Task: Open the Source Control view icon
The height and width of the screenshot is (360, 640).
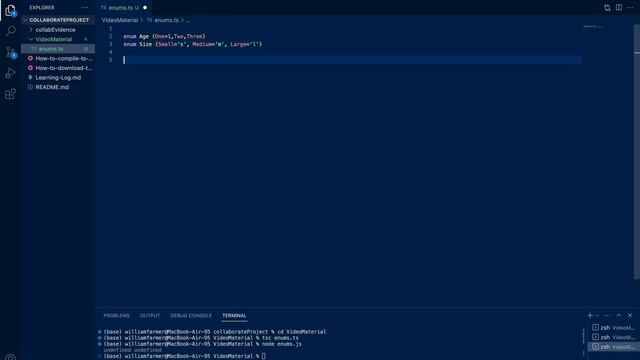Action: [x=11, y=53]
